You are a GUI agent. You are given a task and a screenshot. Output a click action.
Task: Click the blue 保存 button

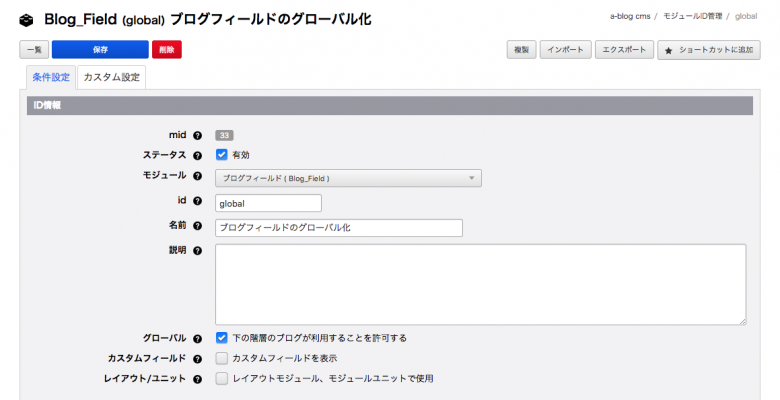(x=100, y=49)
